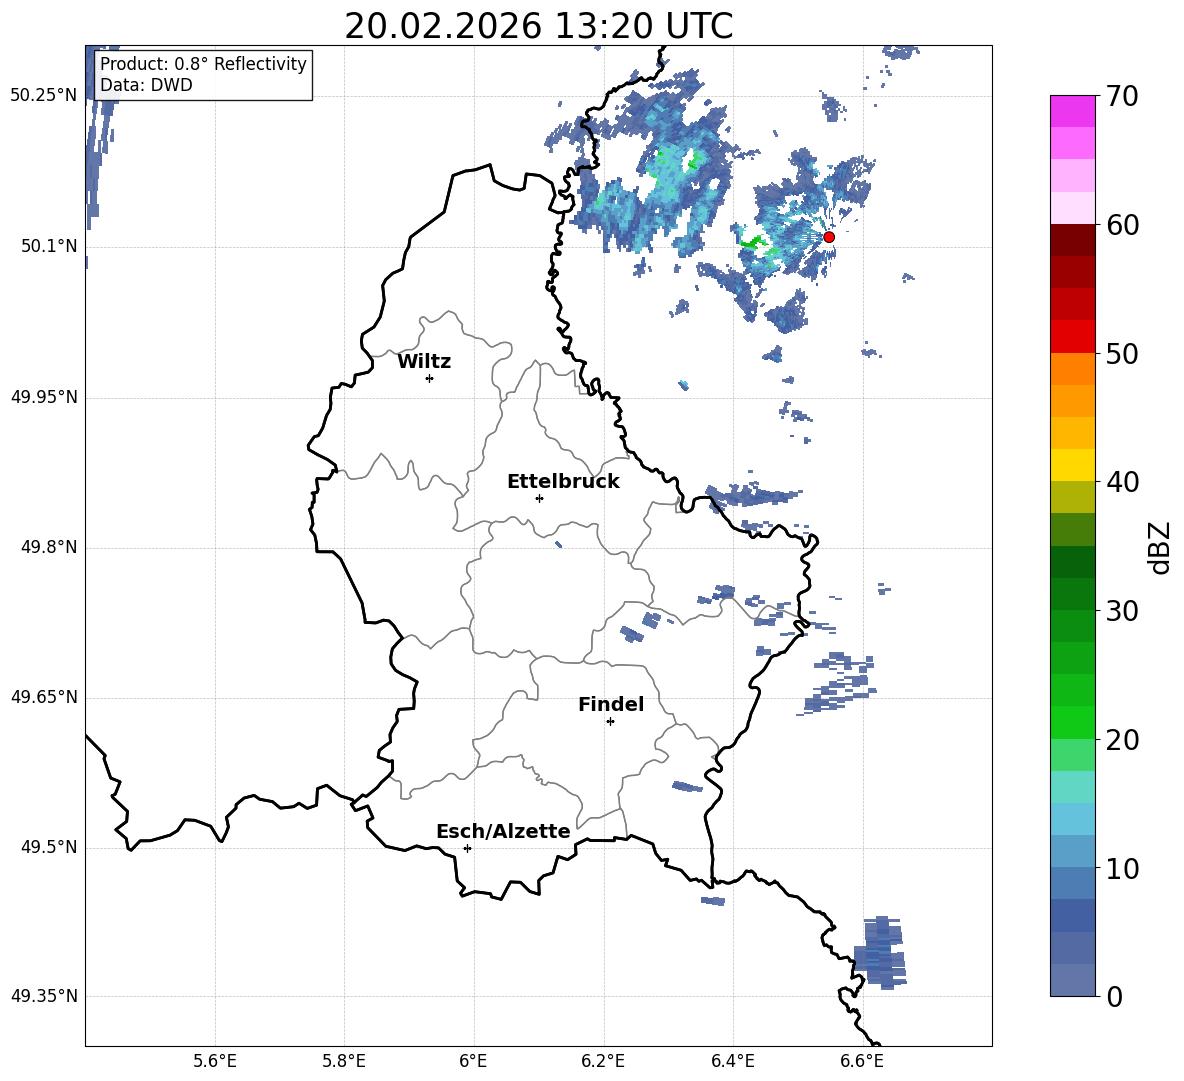Screen dimensions: 1184x1081
Task: Click the 50.25°N latitude label
Action: click(44, 96)
